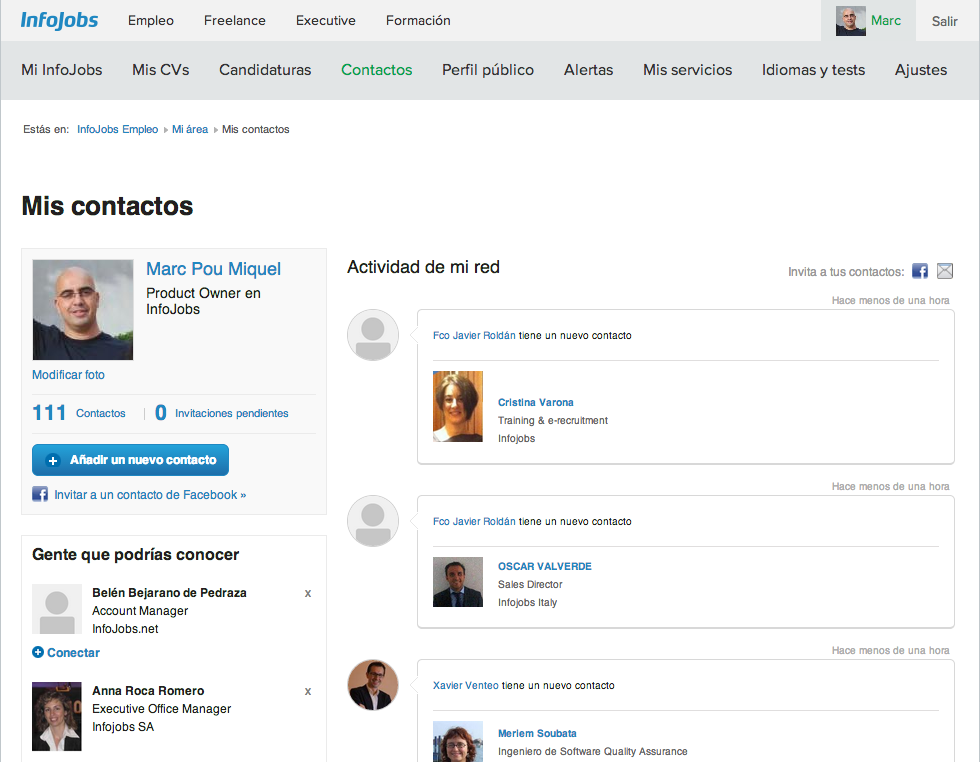Click Cristina Varona photo
980x762 pixels.
click(x=458, y=406)
